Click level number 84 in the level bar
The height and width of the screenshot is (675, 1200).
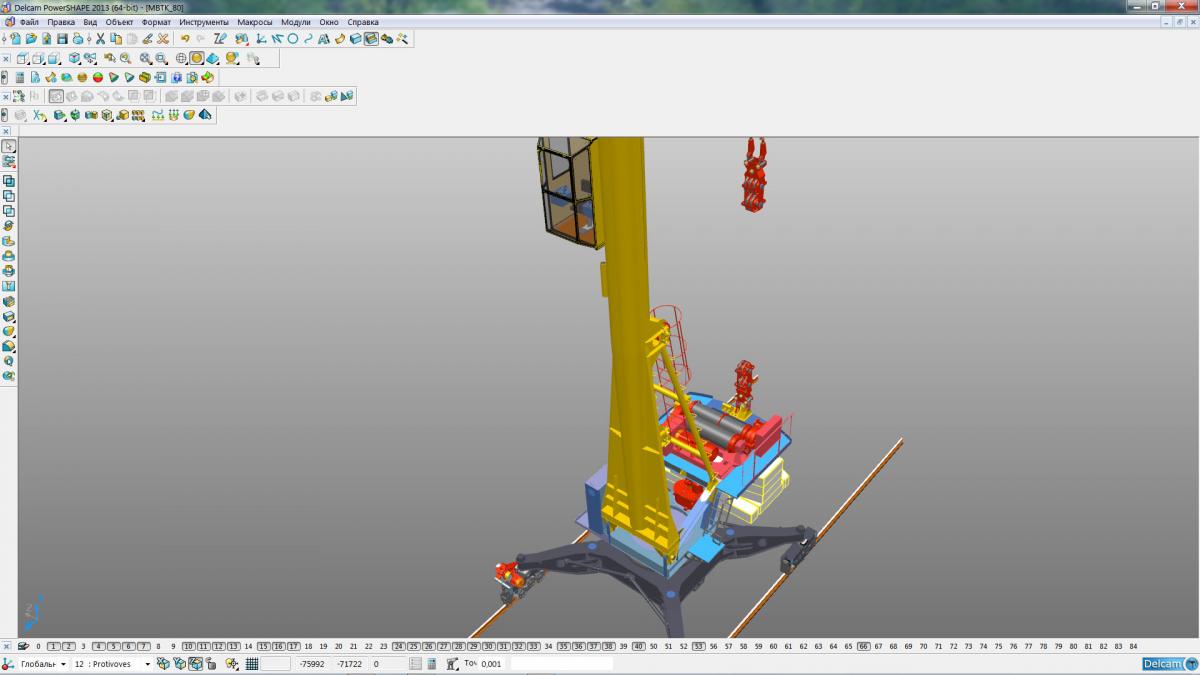1133,646
